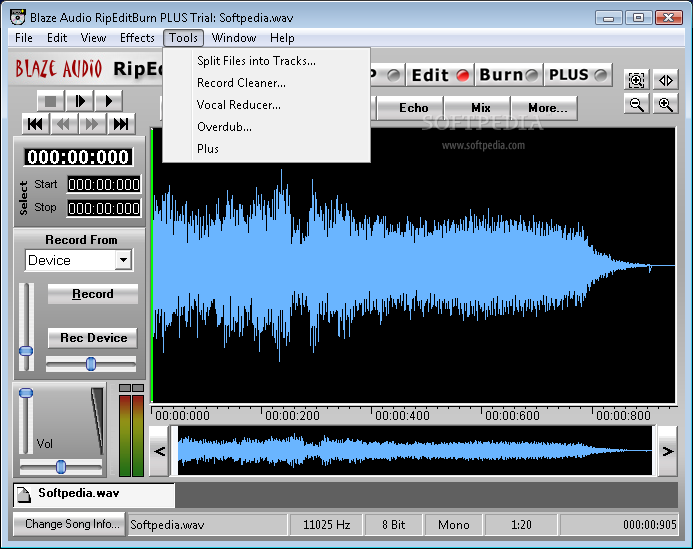This screenshot has width=693, height=549.
Task: Click the Rec Device button
Action: click(93, 338)
